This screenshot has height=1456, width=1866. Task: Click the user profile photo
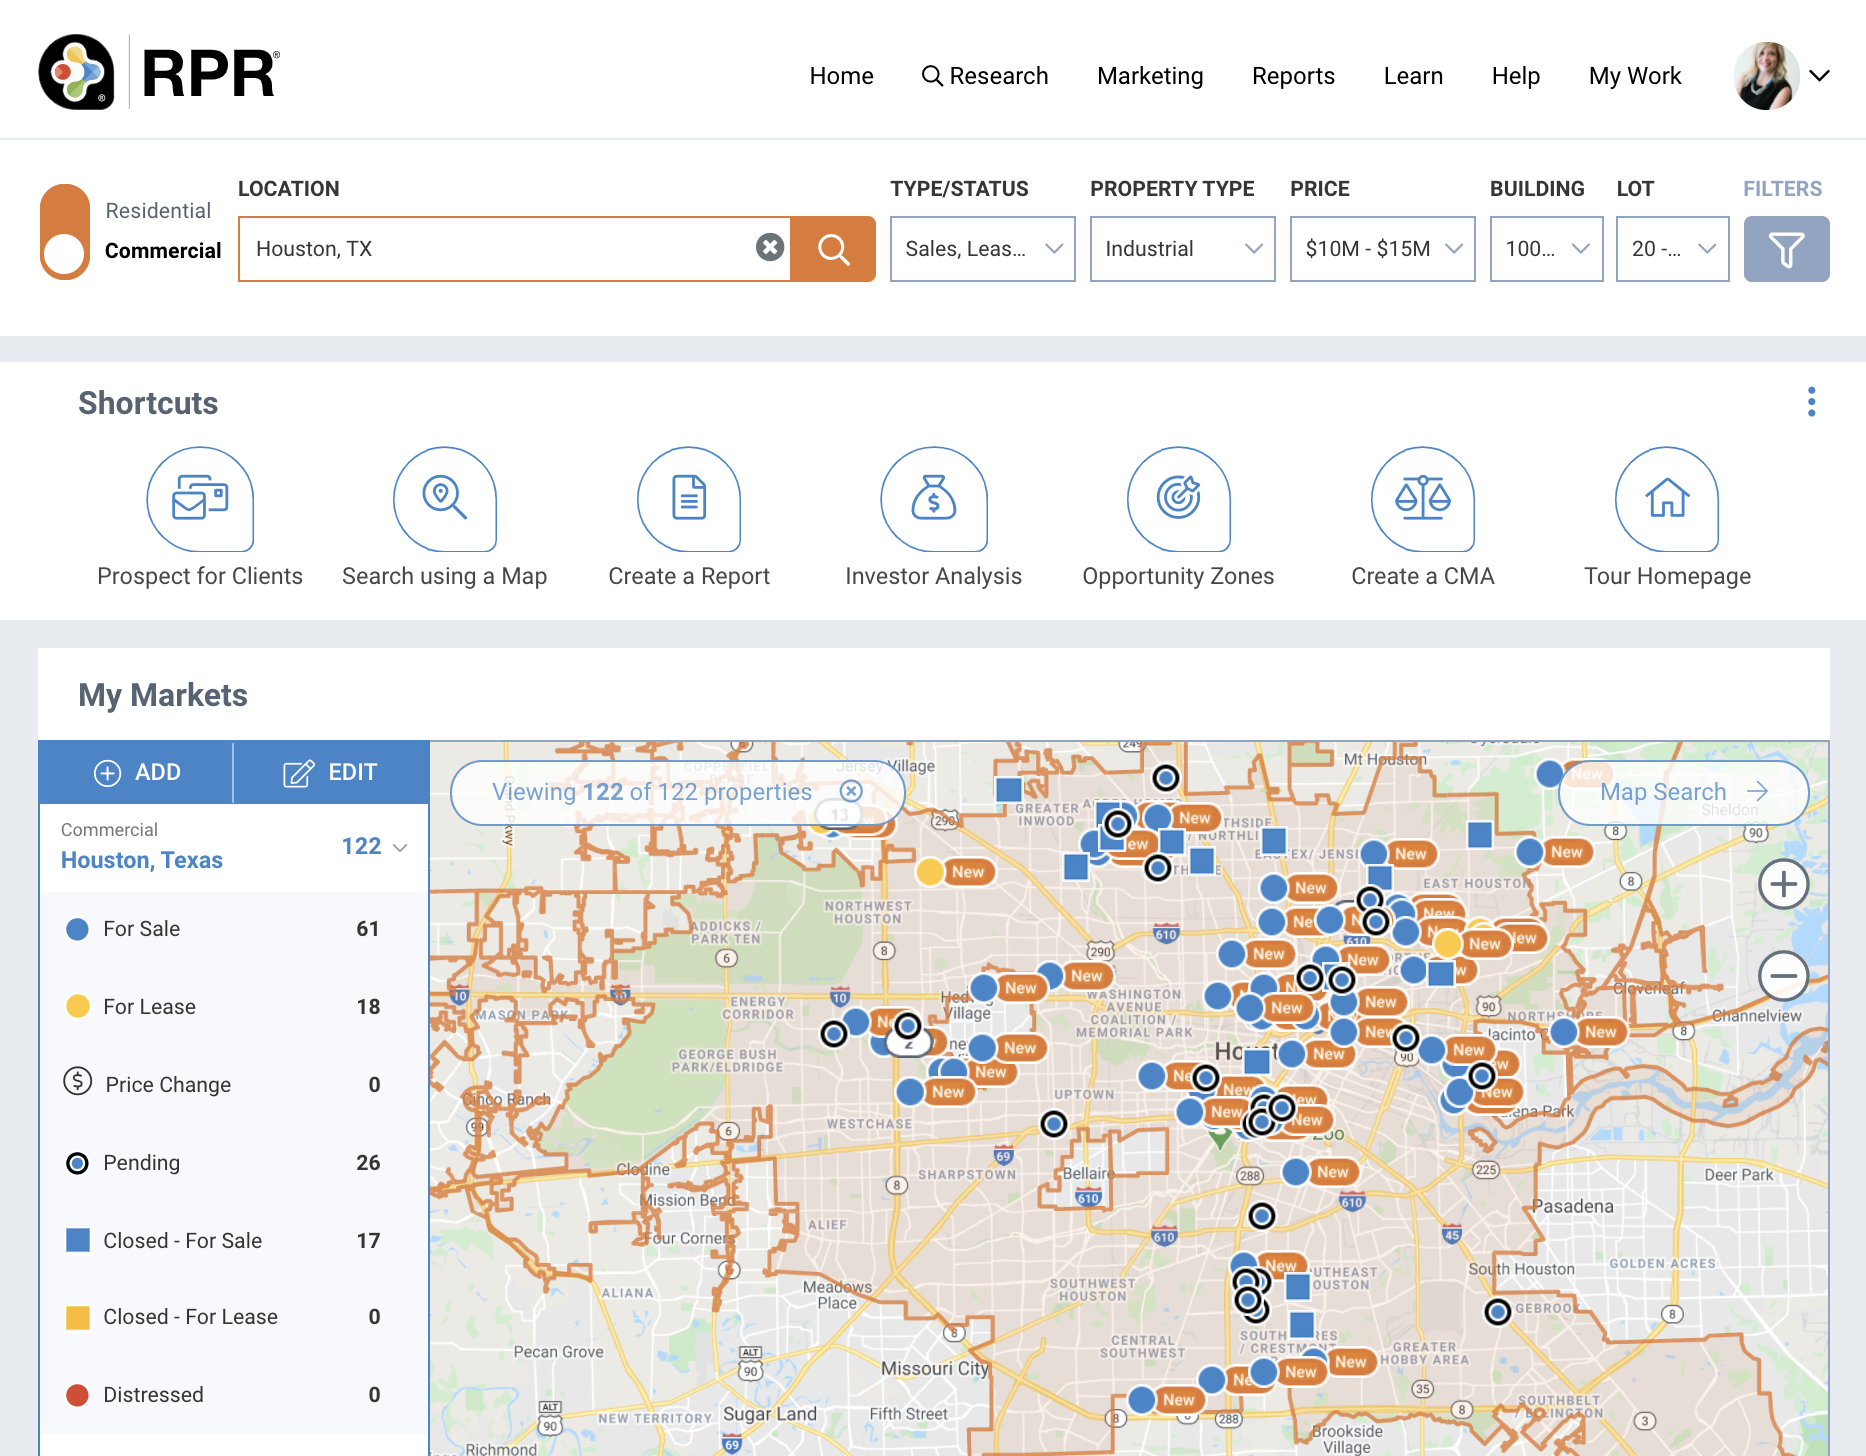coord(1766,76)
